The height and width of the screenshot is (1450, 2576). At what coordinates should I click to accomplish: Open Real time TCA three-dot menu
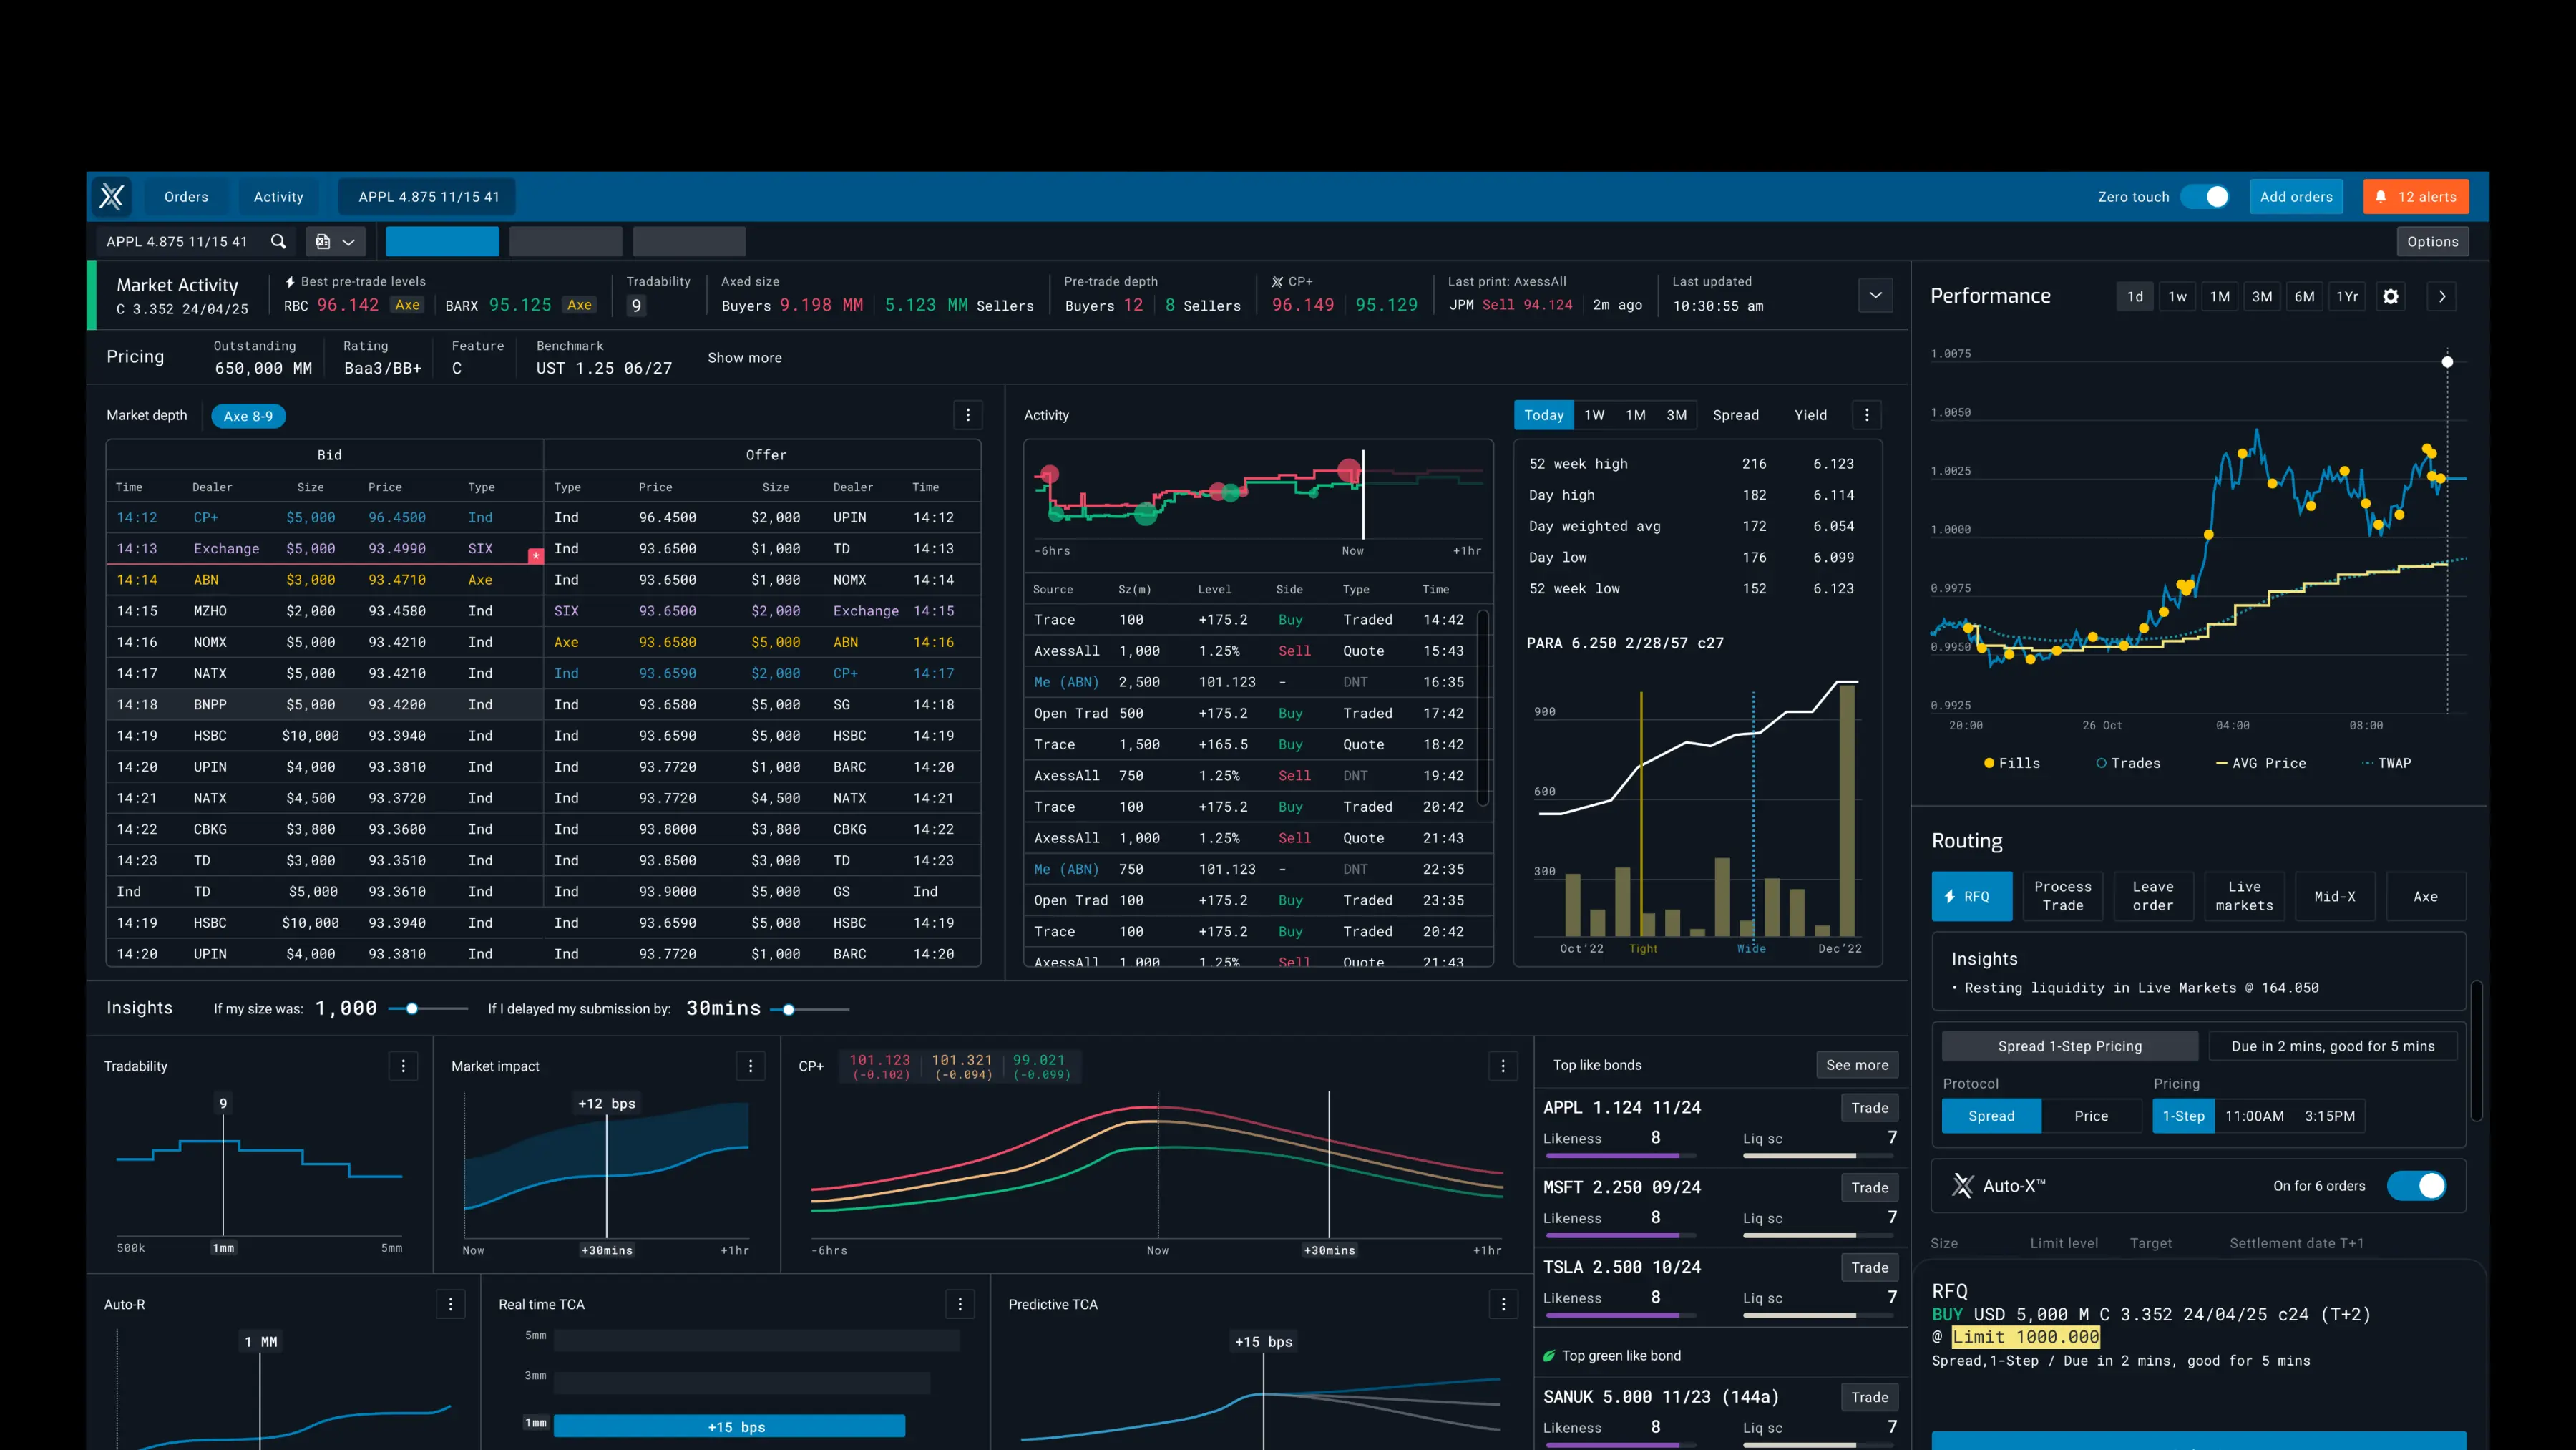point(960,1304)
